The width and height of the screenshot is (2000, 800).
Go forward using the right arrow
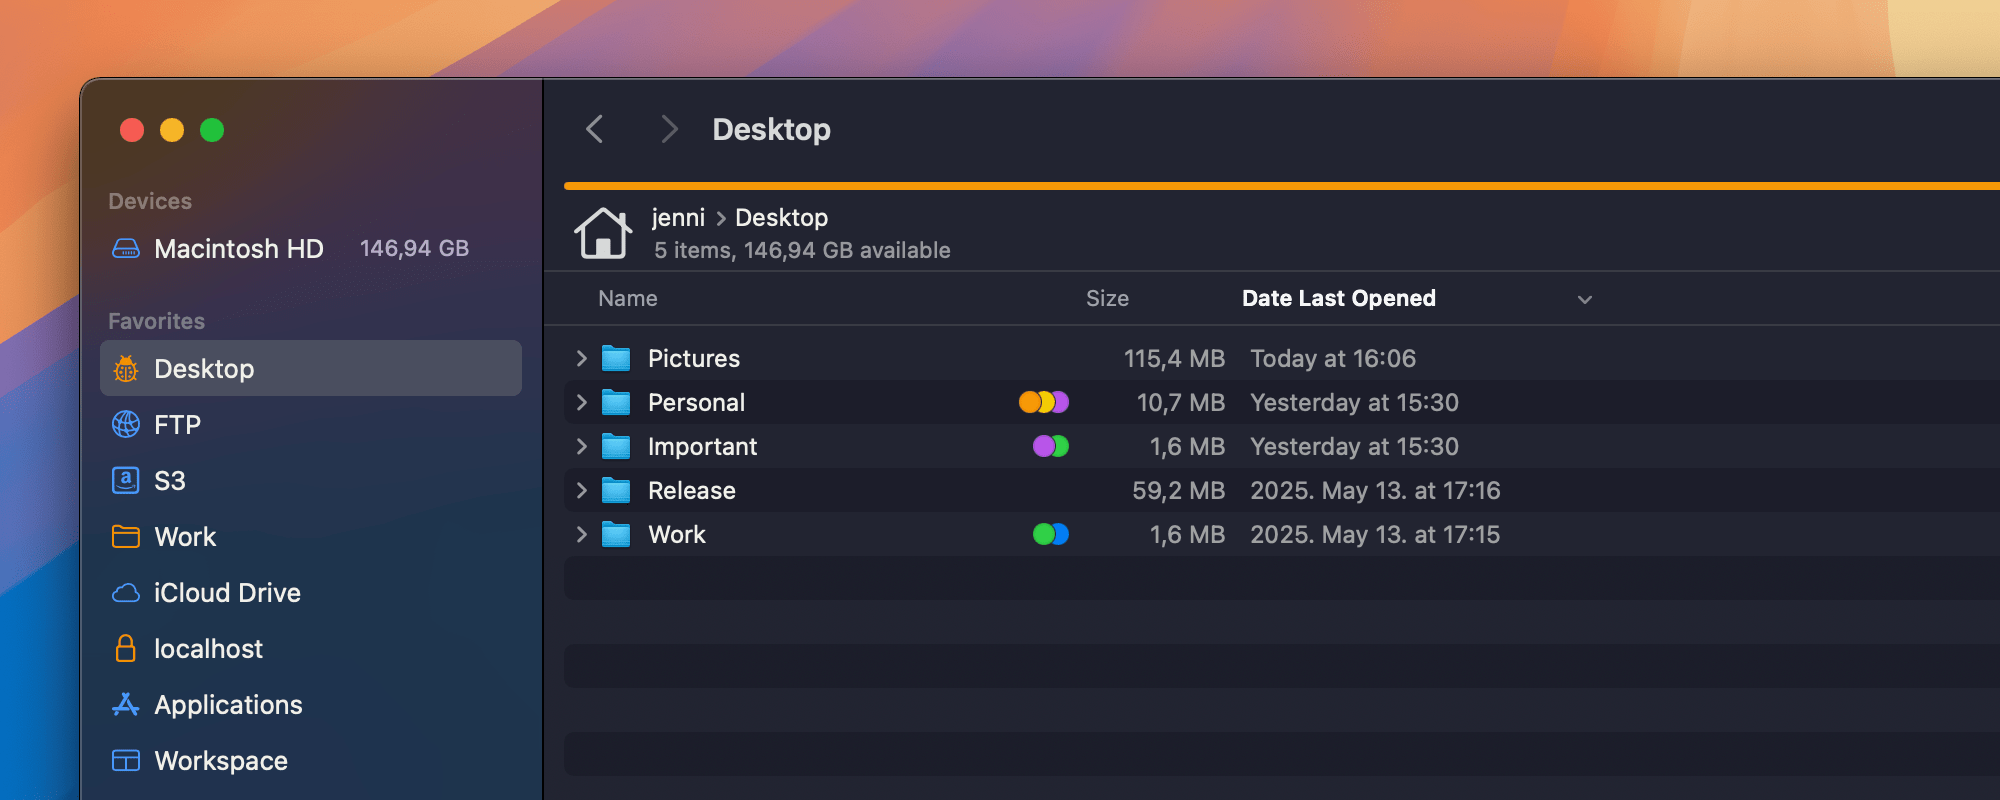[x=669, y=129]
